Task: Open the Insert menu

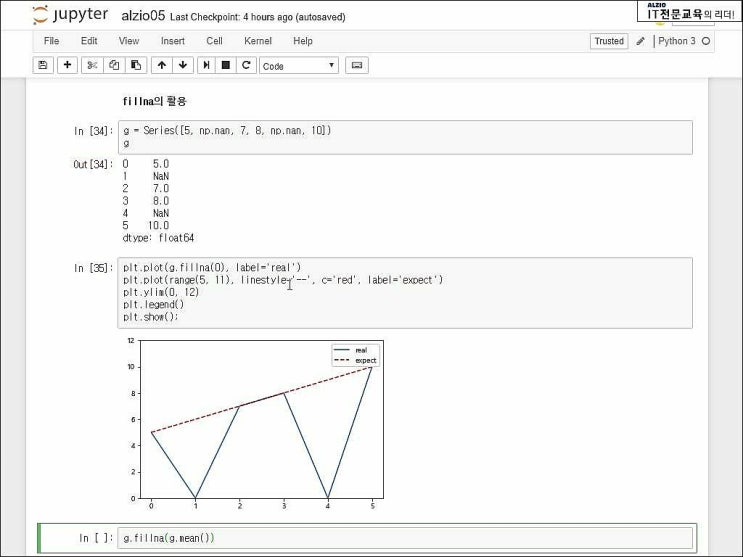Action: coord(172,41)
